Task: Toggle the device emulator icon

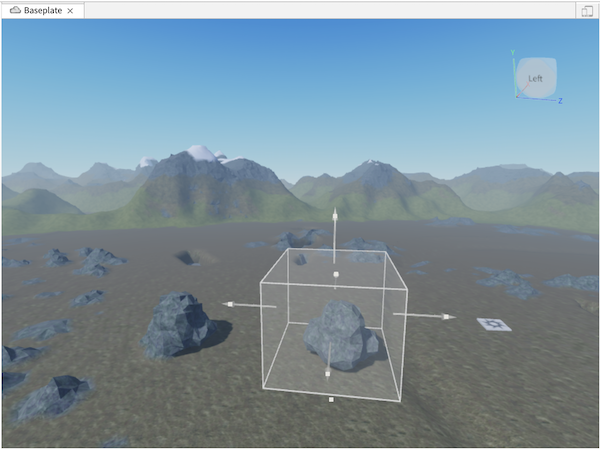Action: (x=587, y=11)
